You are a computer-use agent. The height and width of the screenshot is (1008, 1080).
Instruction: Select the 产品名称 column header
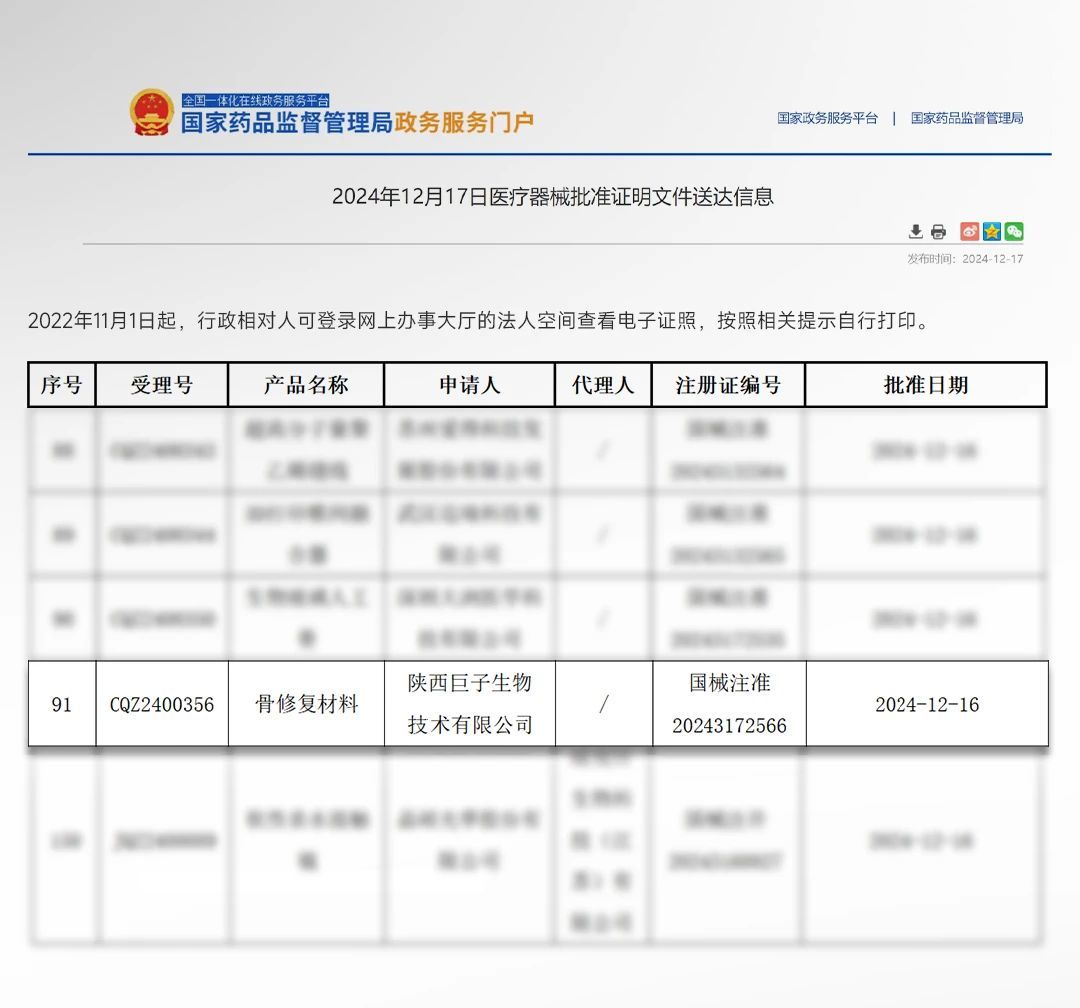tap(306, 385)
